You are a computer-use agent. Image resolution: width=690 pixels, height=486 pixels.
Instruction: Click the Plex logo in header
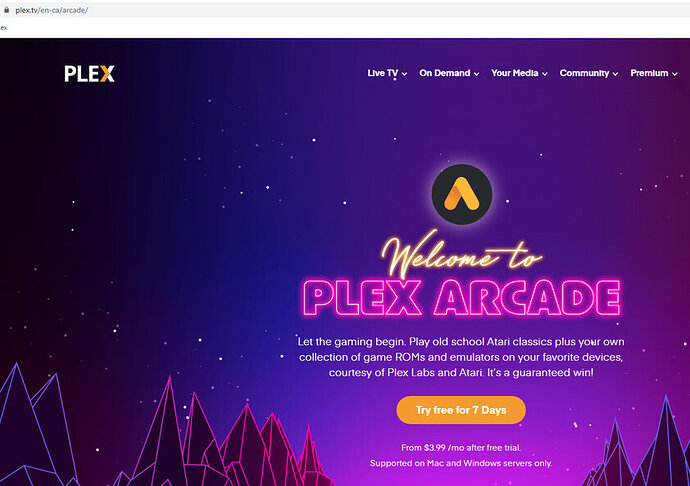pyautogui.click(x=89, y=74)
